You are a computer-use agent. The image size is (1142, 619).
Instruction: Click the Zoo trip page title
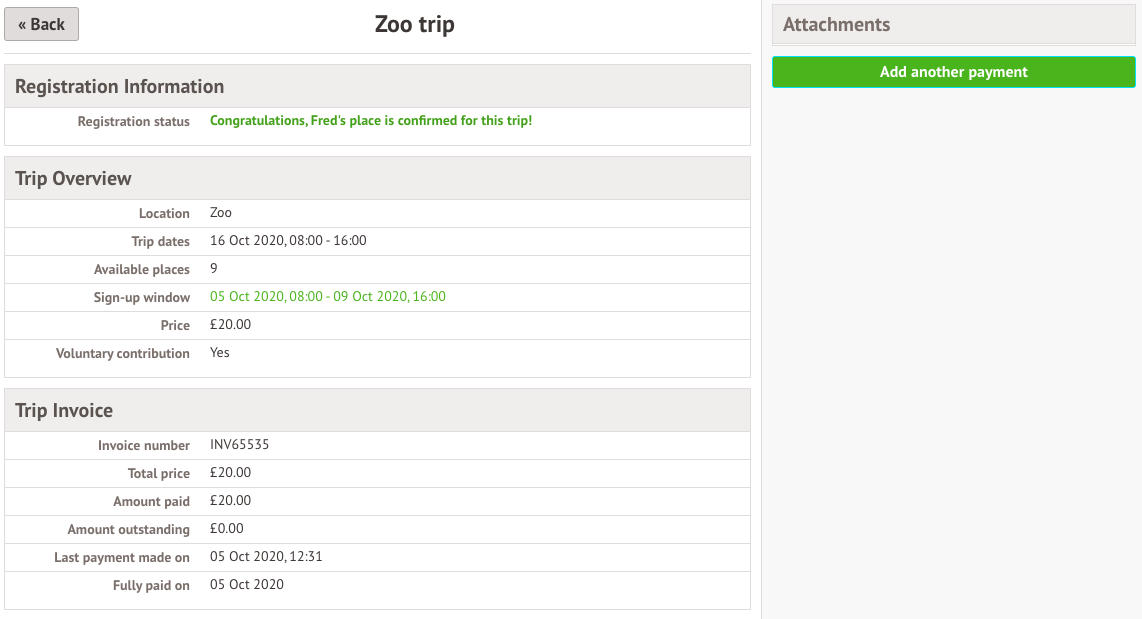[414, 24]
